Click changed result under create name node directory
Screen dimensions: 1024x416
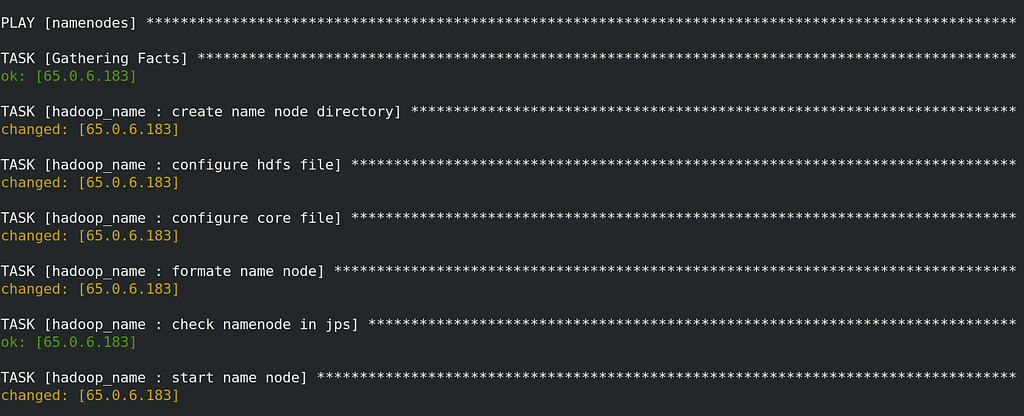(89, 129)
